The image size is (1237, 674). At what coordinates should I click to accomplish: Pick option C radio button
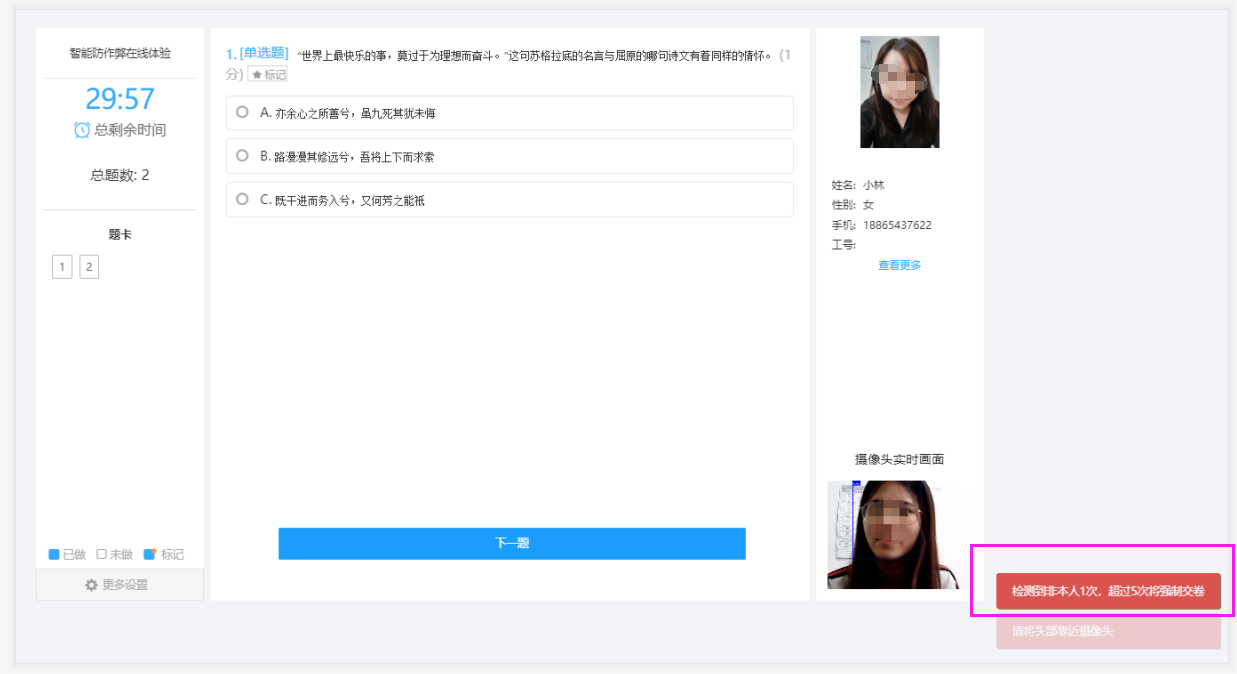point(242,199)
